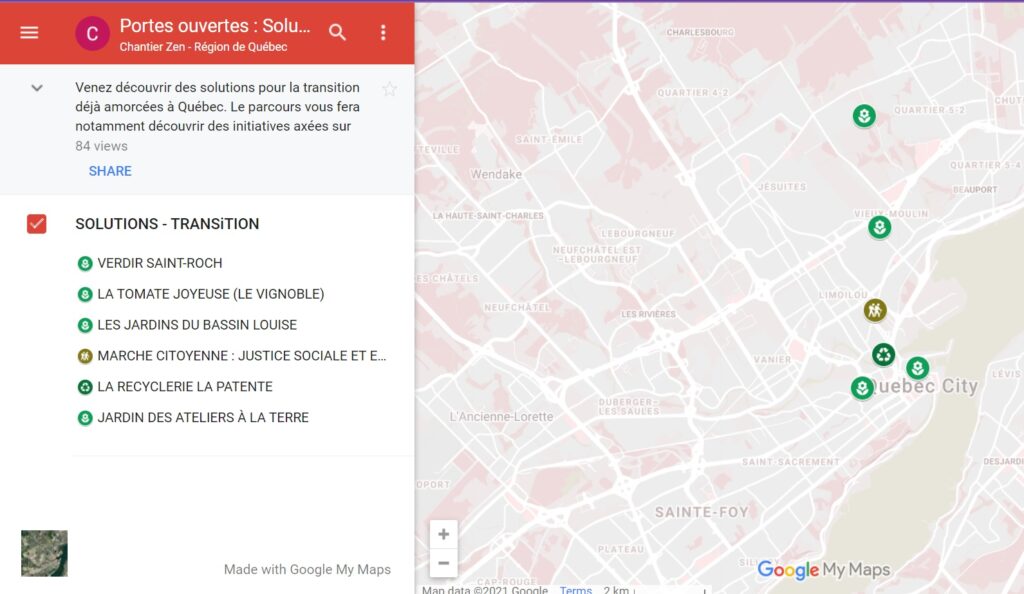The width and height of the screenshot is (1024, 594).
Task: Click the Wendake label on the map
Action: 496,174
